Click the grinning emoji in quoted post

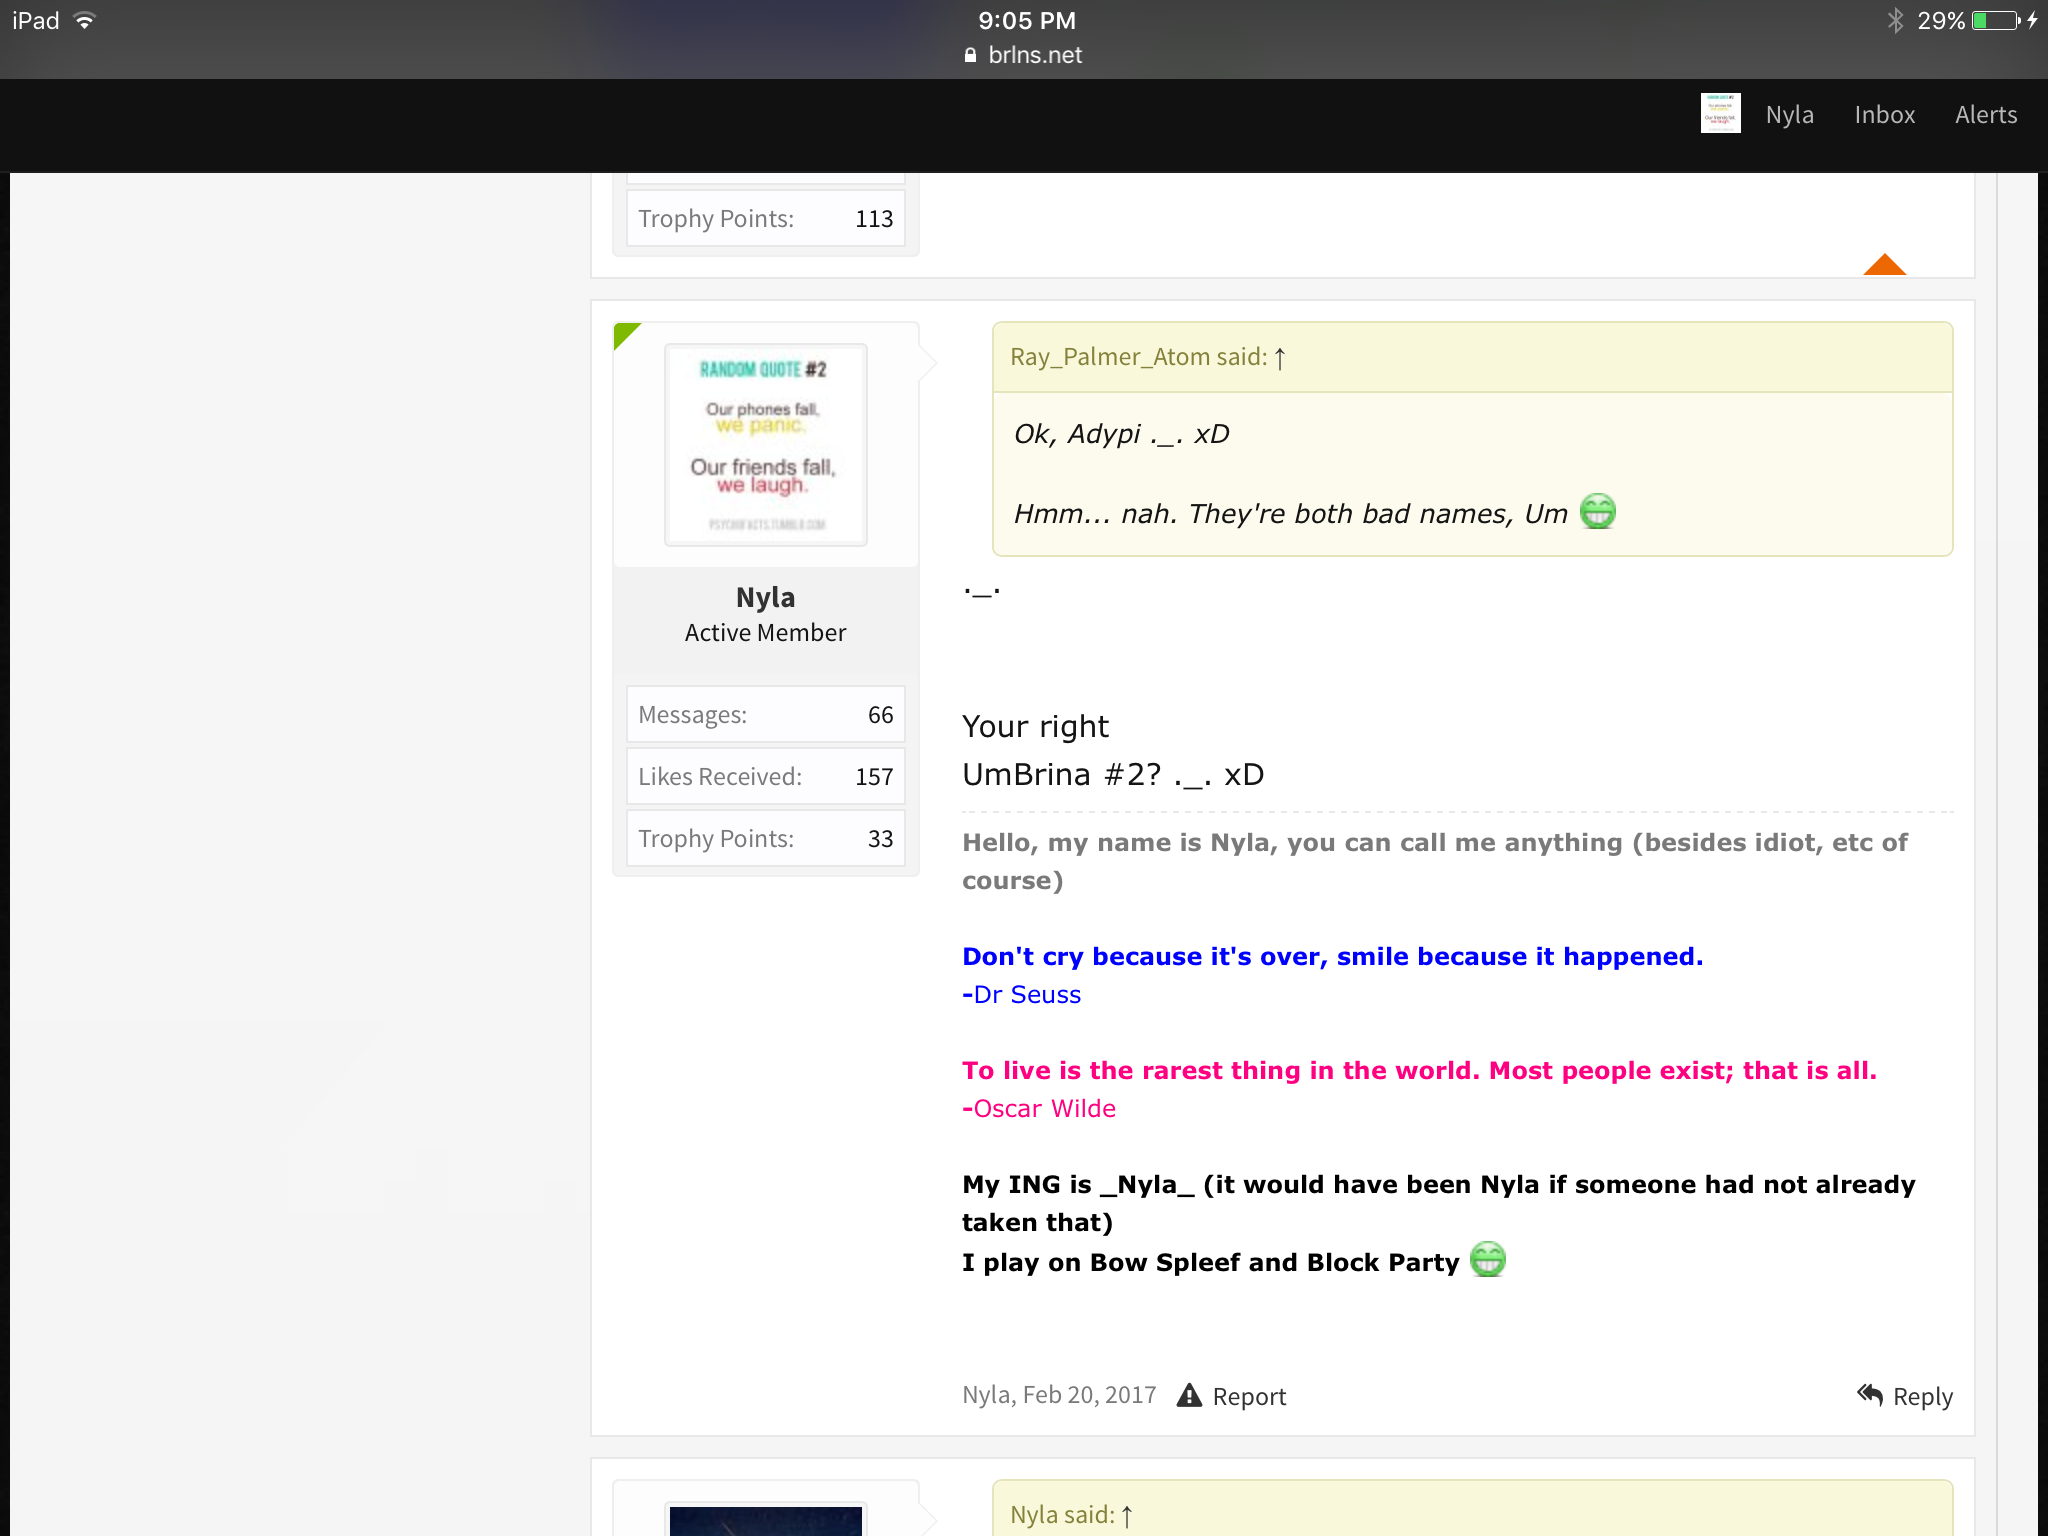point(1598,512)
